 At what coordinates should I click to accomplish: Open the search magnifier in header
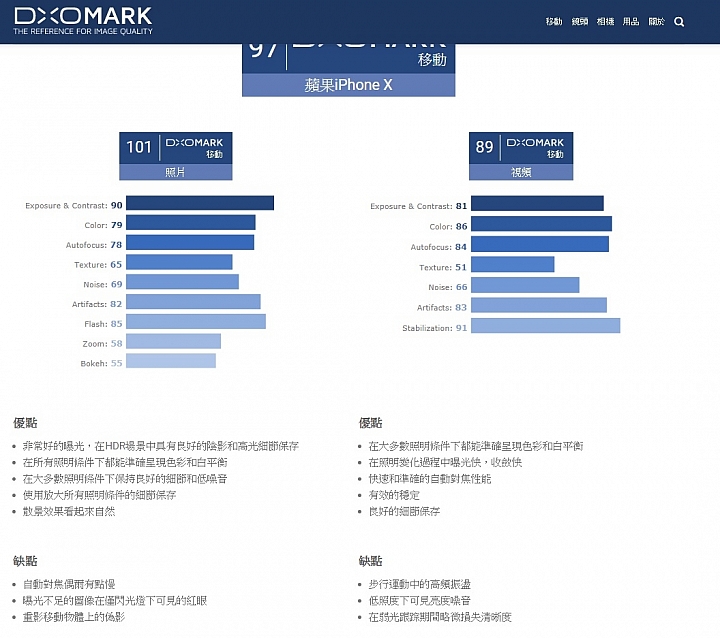coord(679,22)
